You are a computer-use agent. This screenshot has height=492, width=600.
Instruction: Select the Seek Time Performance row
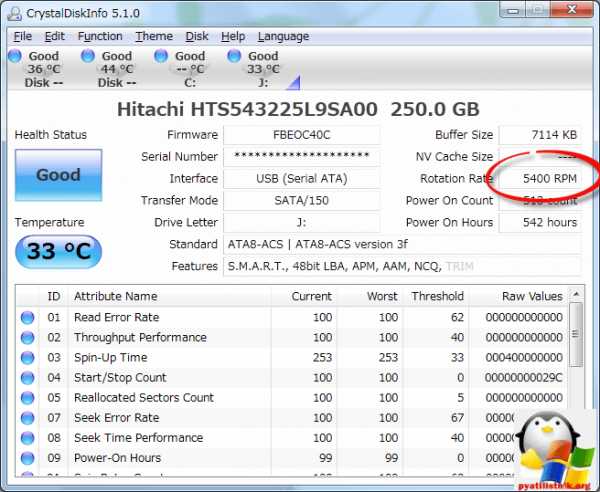pos(292,438)
